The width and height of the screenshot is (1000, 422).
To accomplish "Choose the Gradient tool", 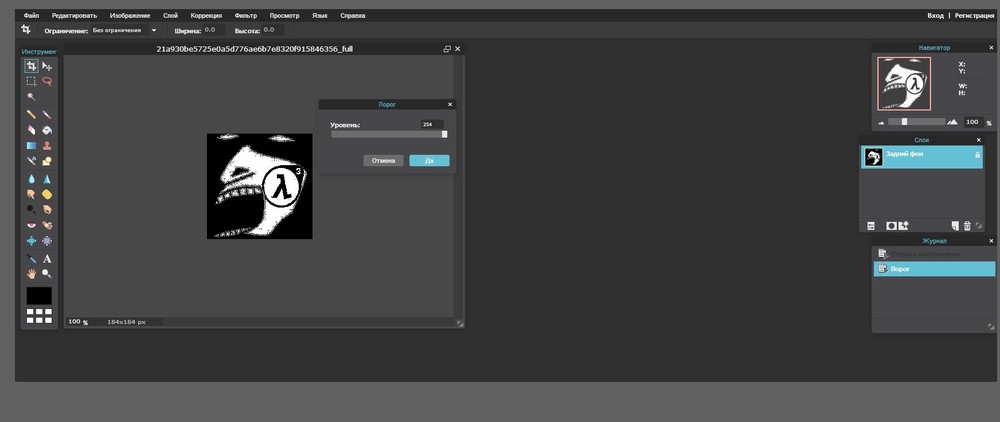I will click(x=31, y=145).
